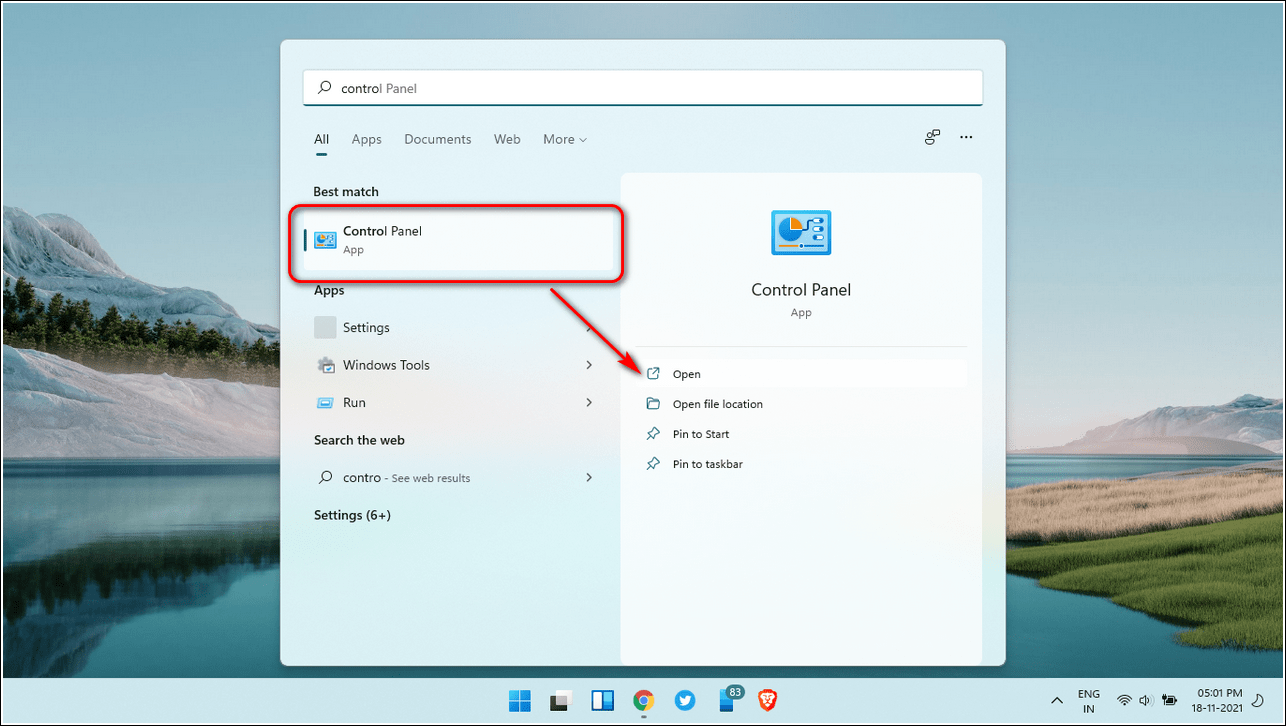
Task: Click Open in the Control Panel actions
Action: click(687, 374)
